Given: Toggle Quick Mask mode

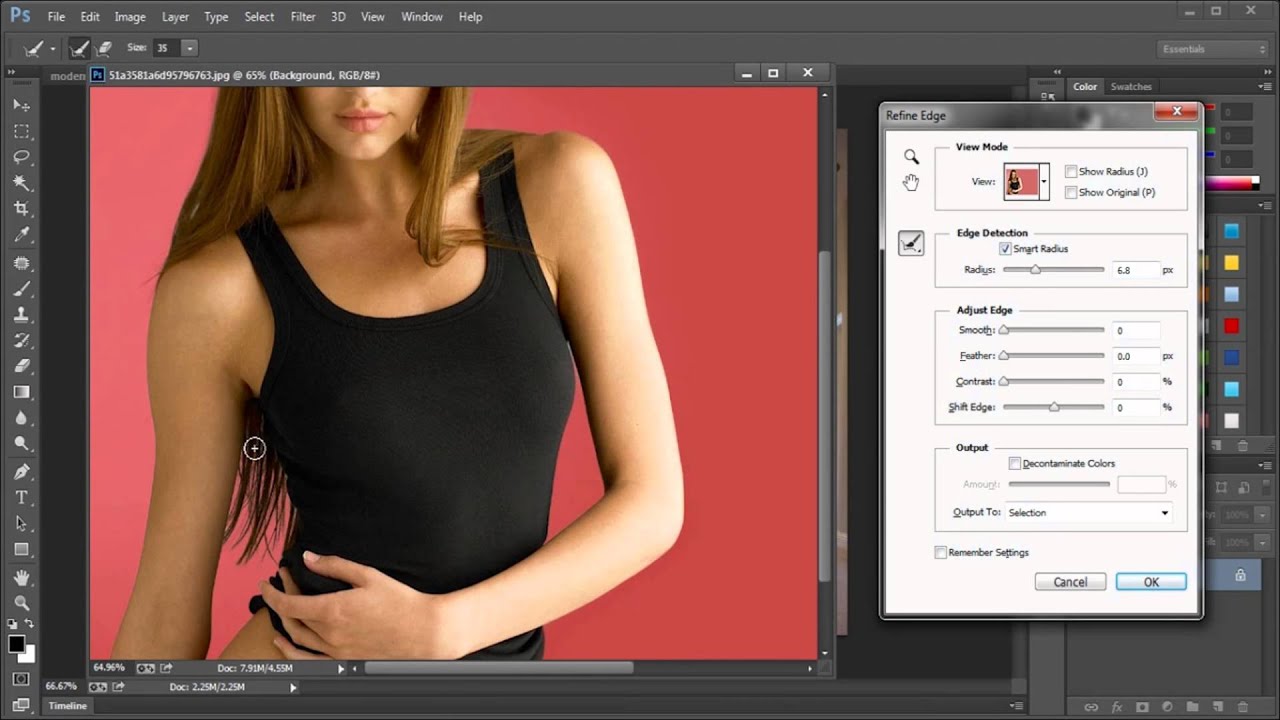Looking at the screenshot, I should coord(21,680).
